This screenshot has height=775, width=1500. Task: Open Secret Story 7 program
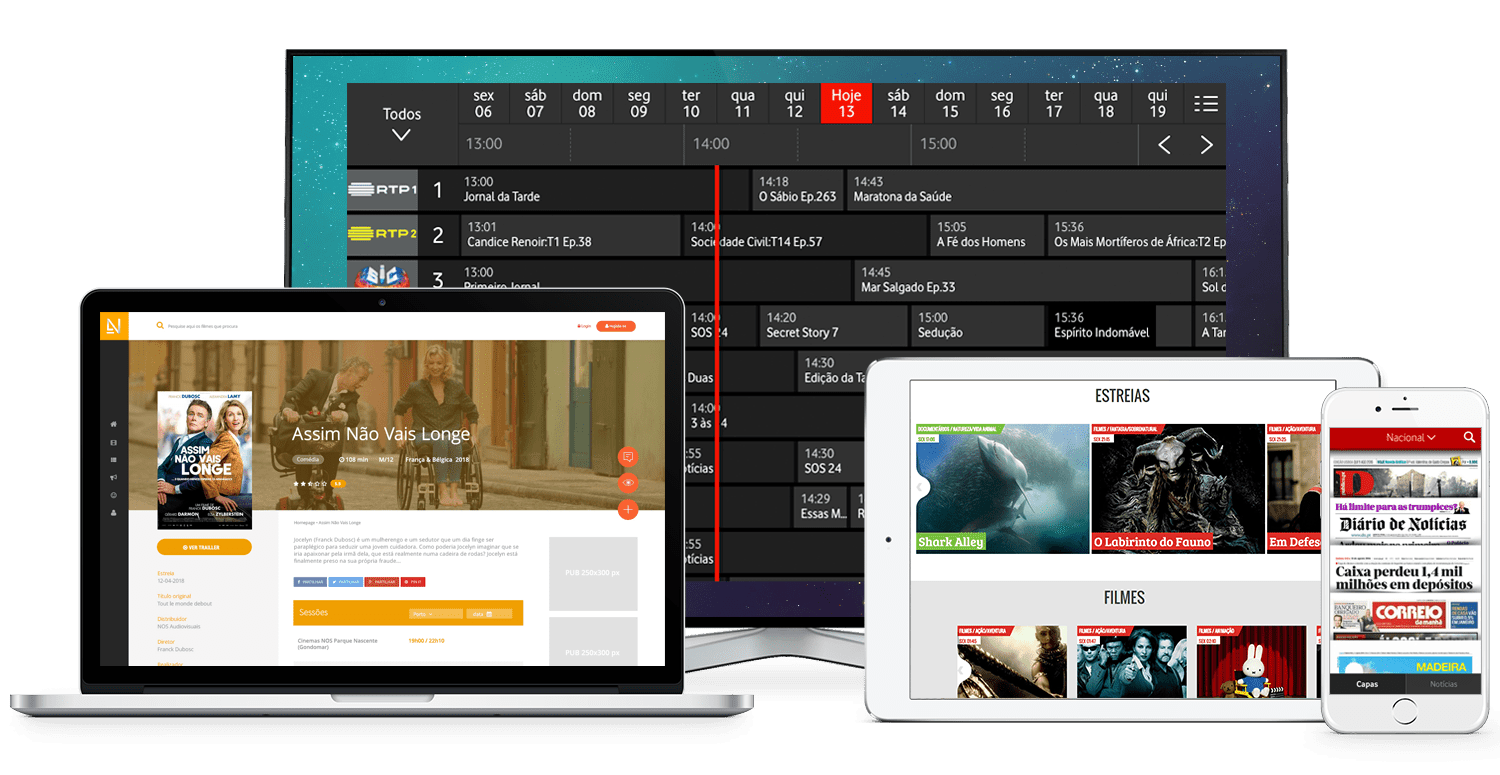point(832,325)
